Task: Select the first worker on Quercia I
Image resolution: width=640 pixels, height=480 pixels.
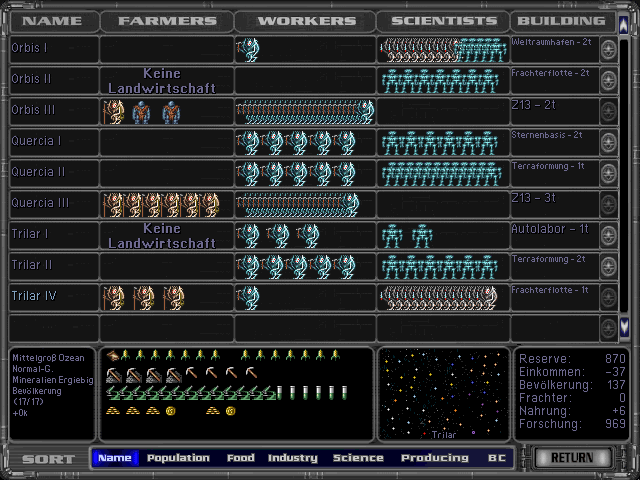Action: click(247, 143)
